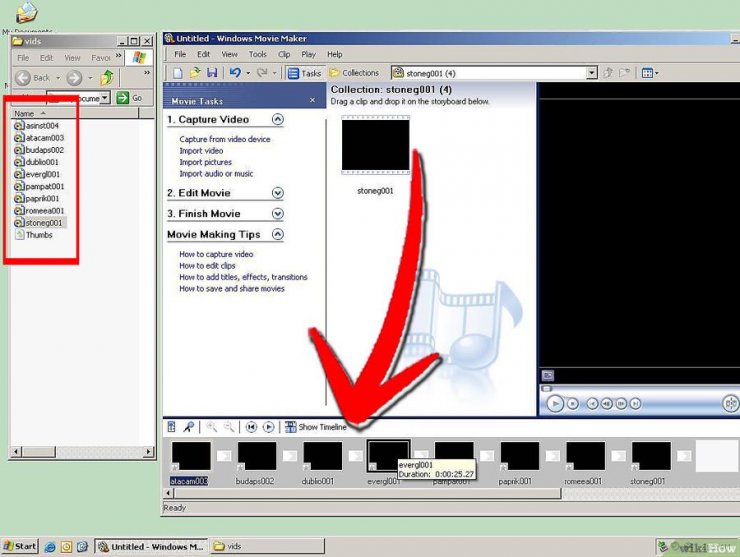The image size is (740, 557).
Task: Open How to capture video tip
Action: [x=216, y=254]
